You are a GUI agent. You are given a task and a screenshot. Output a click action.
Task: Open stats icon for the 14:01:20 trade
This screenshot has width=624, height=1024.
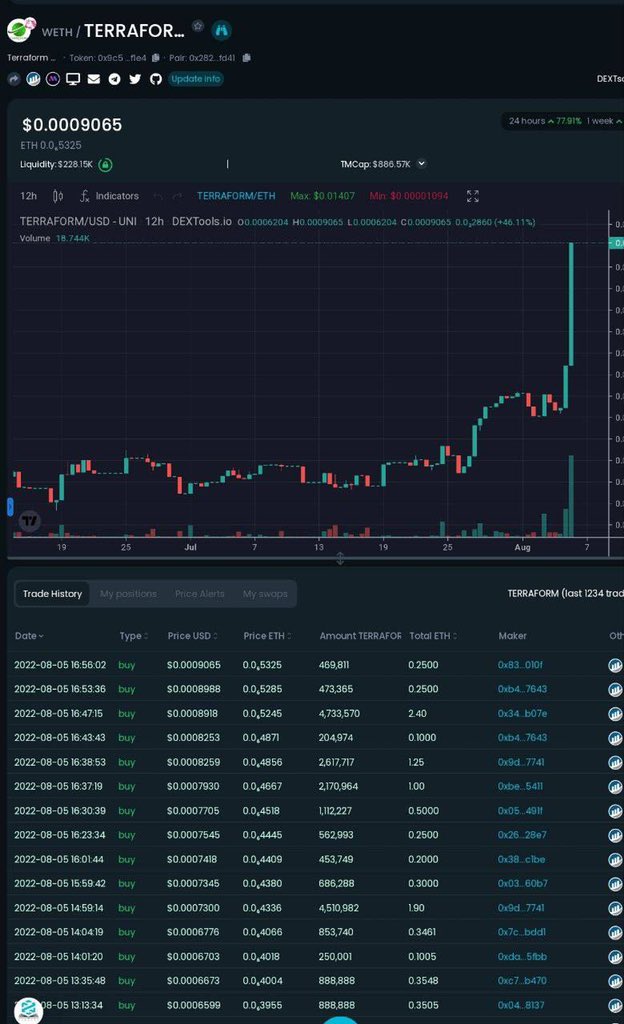tap(615, 957)
